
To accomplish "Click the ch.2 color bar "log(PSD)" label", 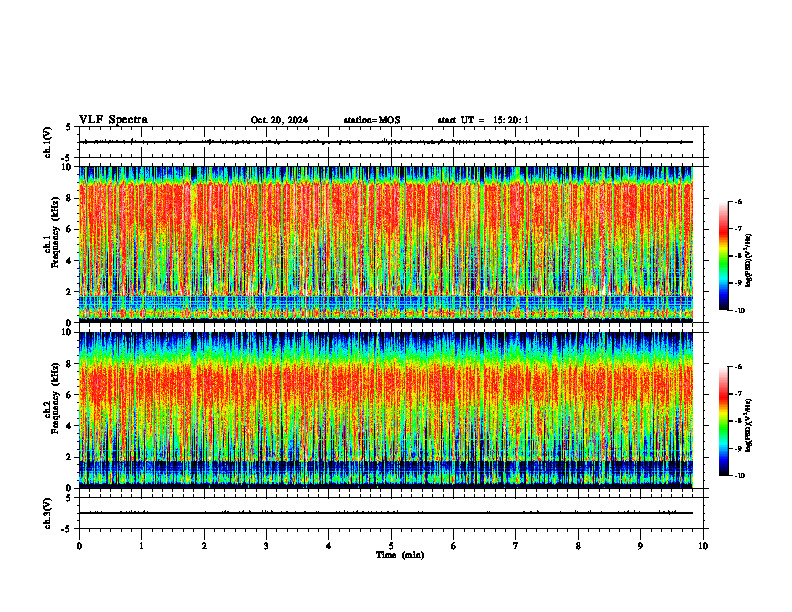I will coord(749,425).
